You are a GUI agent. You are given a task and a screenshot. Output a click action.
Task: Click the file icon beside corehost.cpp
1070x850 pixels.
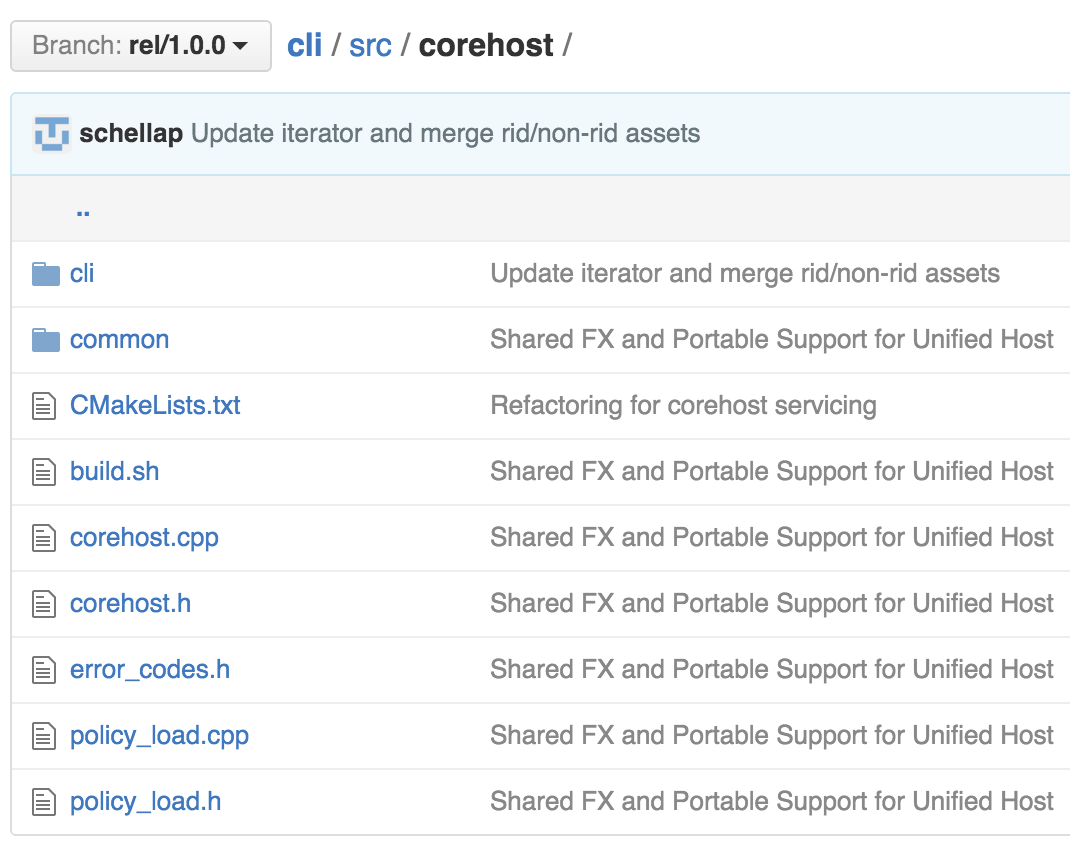tap(44, 537)
